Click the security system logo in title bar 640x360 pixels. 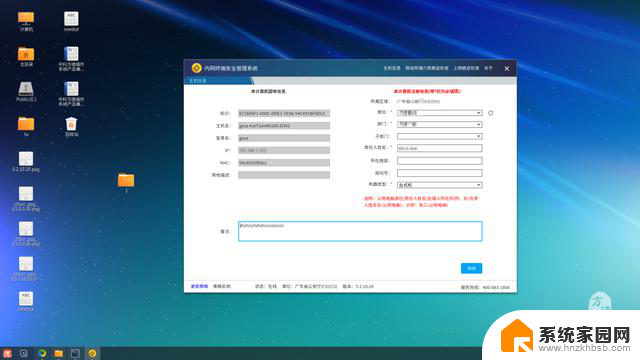(196, 68)
